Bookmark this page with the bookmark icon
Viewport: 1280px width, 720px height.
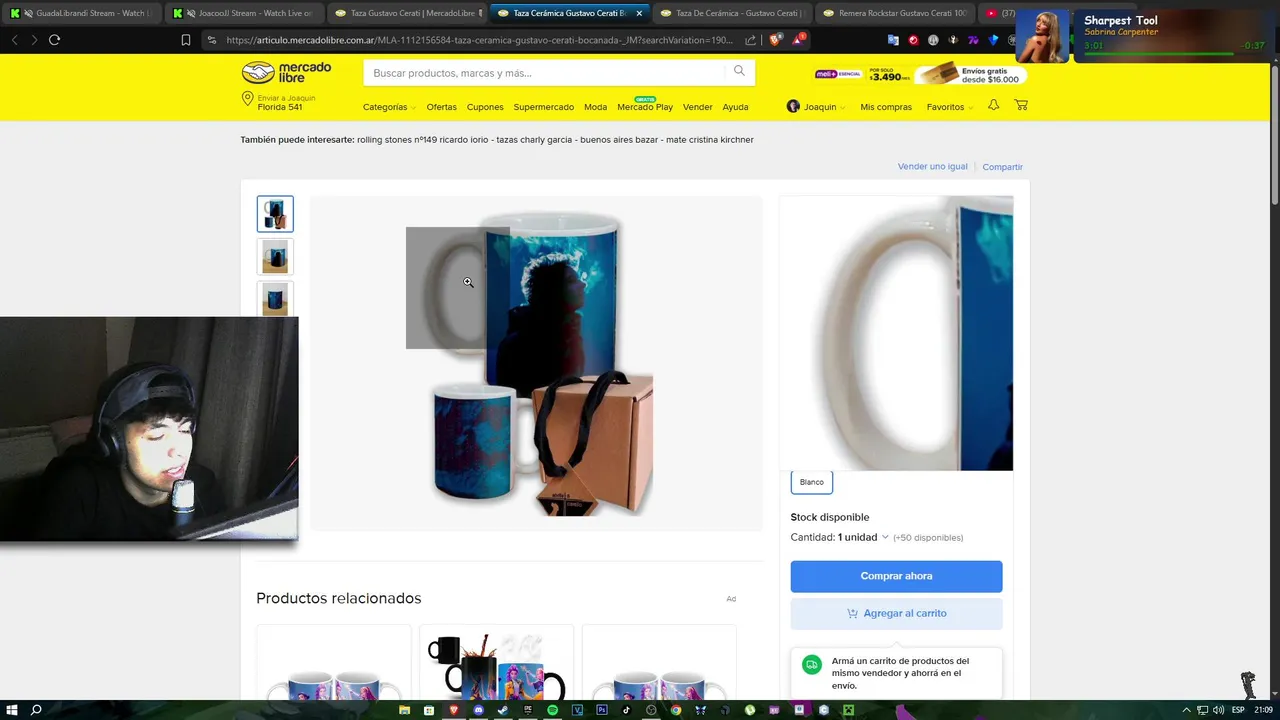186,40
